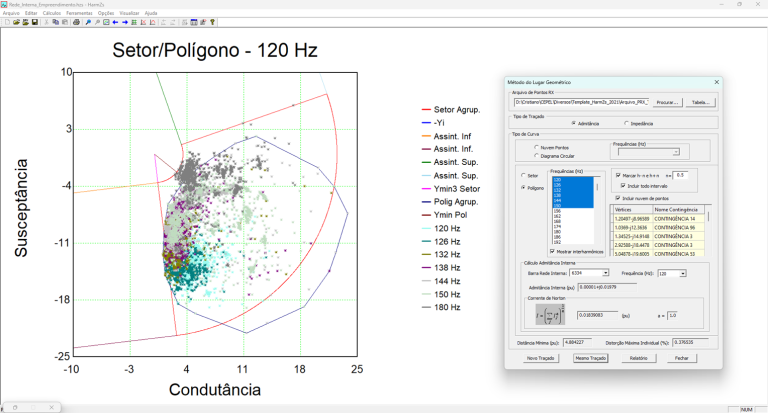Open the Cálculos menu
This screenshot has width=768, height=413.
pos(52,12)
